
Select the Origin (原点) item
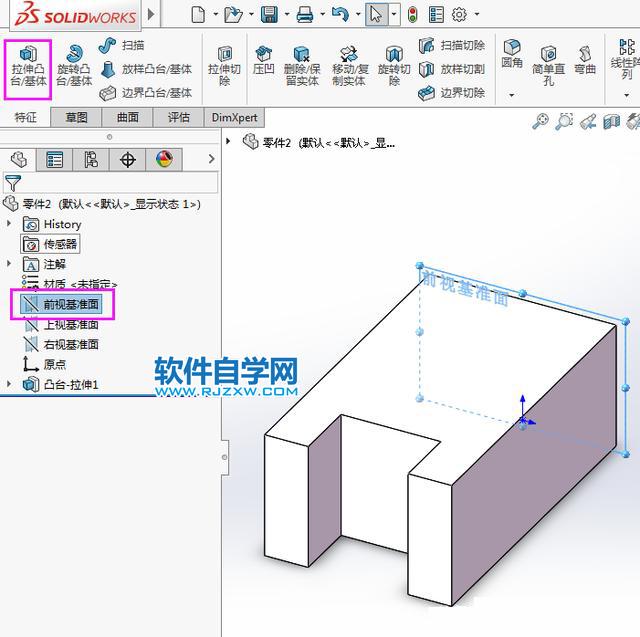[x=44, y=364]
